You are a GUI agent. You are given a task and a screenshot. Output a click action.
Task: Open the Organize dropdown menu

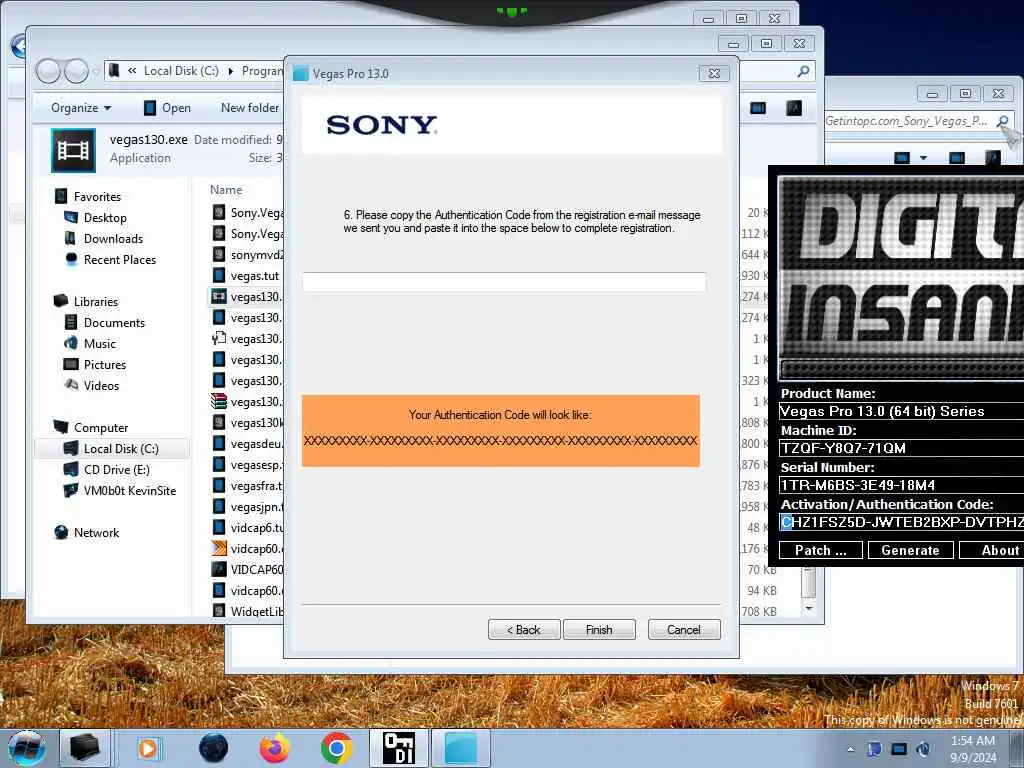click(x=81, y=108)
